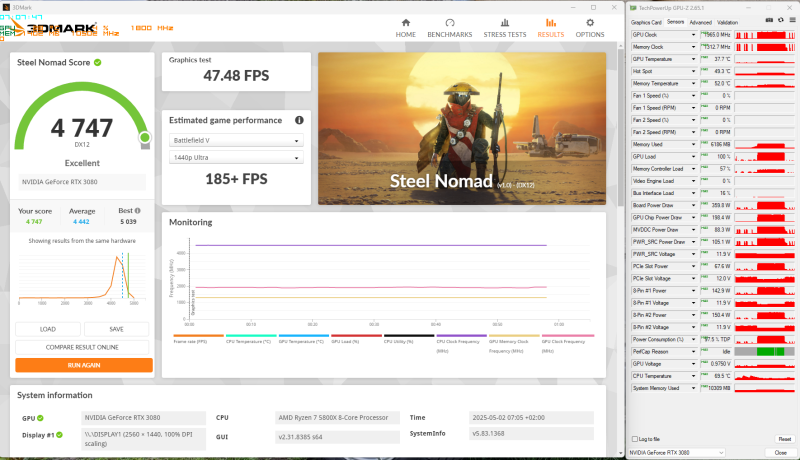Viewport: 800px width, 460px height.
Task: Open the Benchmarks section gauge icon
Action: (x=449, y=22)
